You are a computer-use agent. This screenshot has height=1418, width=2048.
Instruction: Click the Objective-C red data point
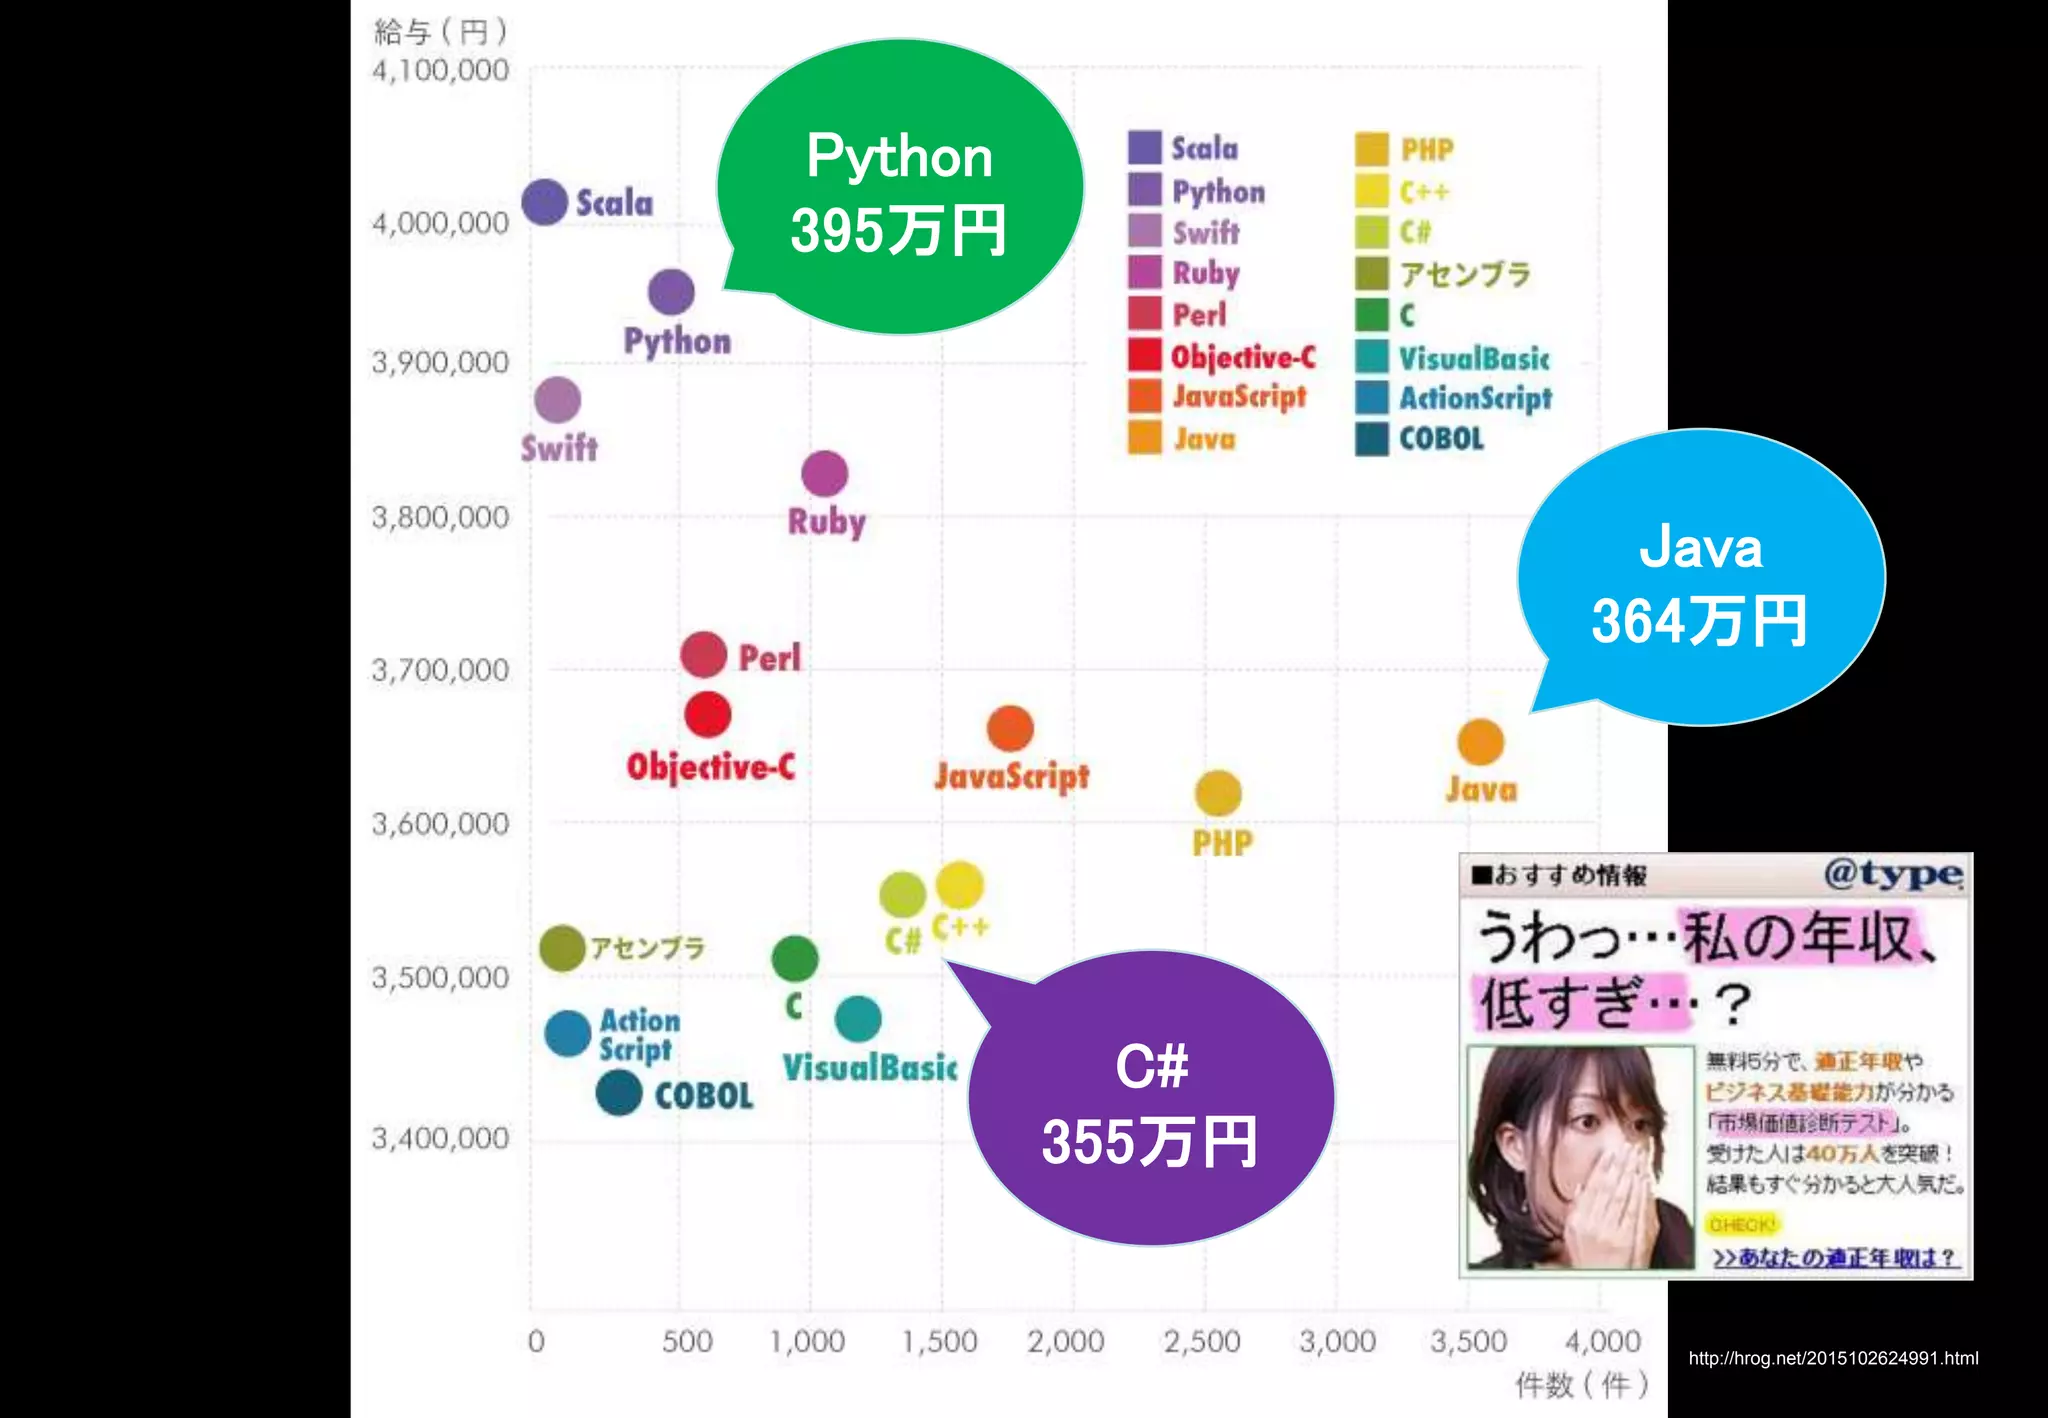tap(708, 715)
